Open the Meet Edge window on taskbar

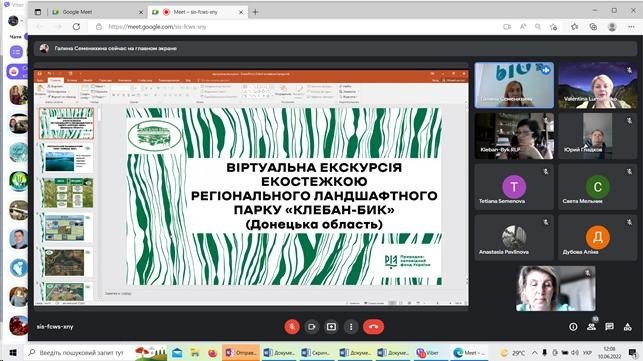469,352
